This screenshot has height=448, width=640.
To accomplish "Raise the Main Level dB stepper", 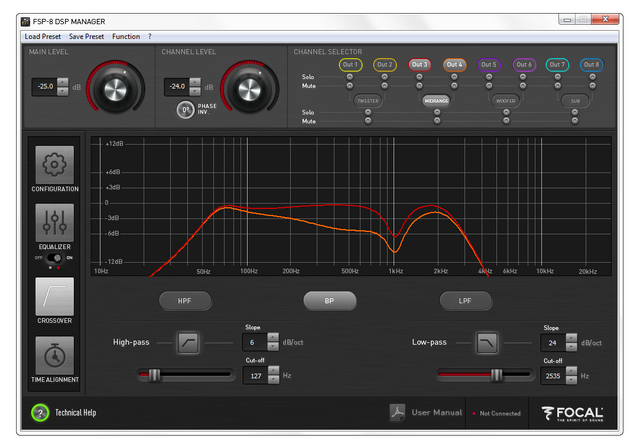I will 63,82.
